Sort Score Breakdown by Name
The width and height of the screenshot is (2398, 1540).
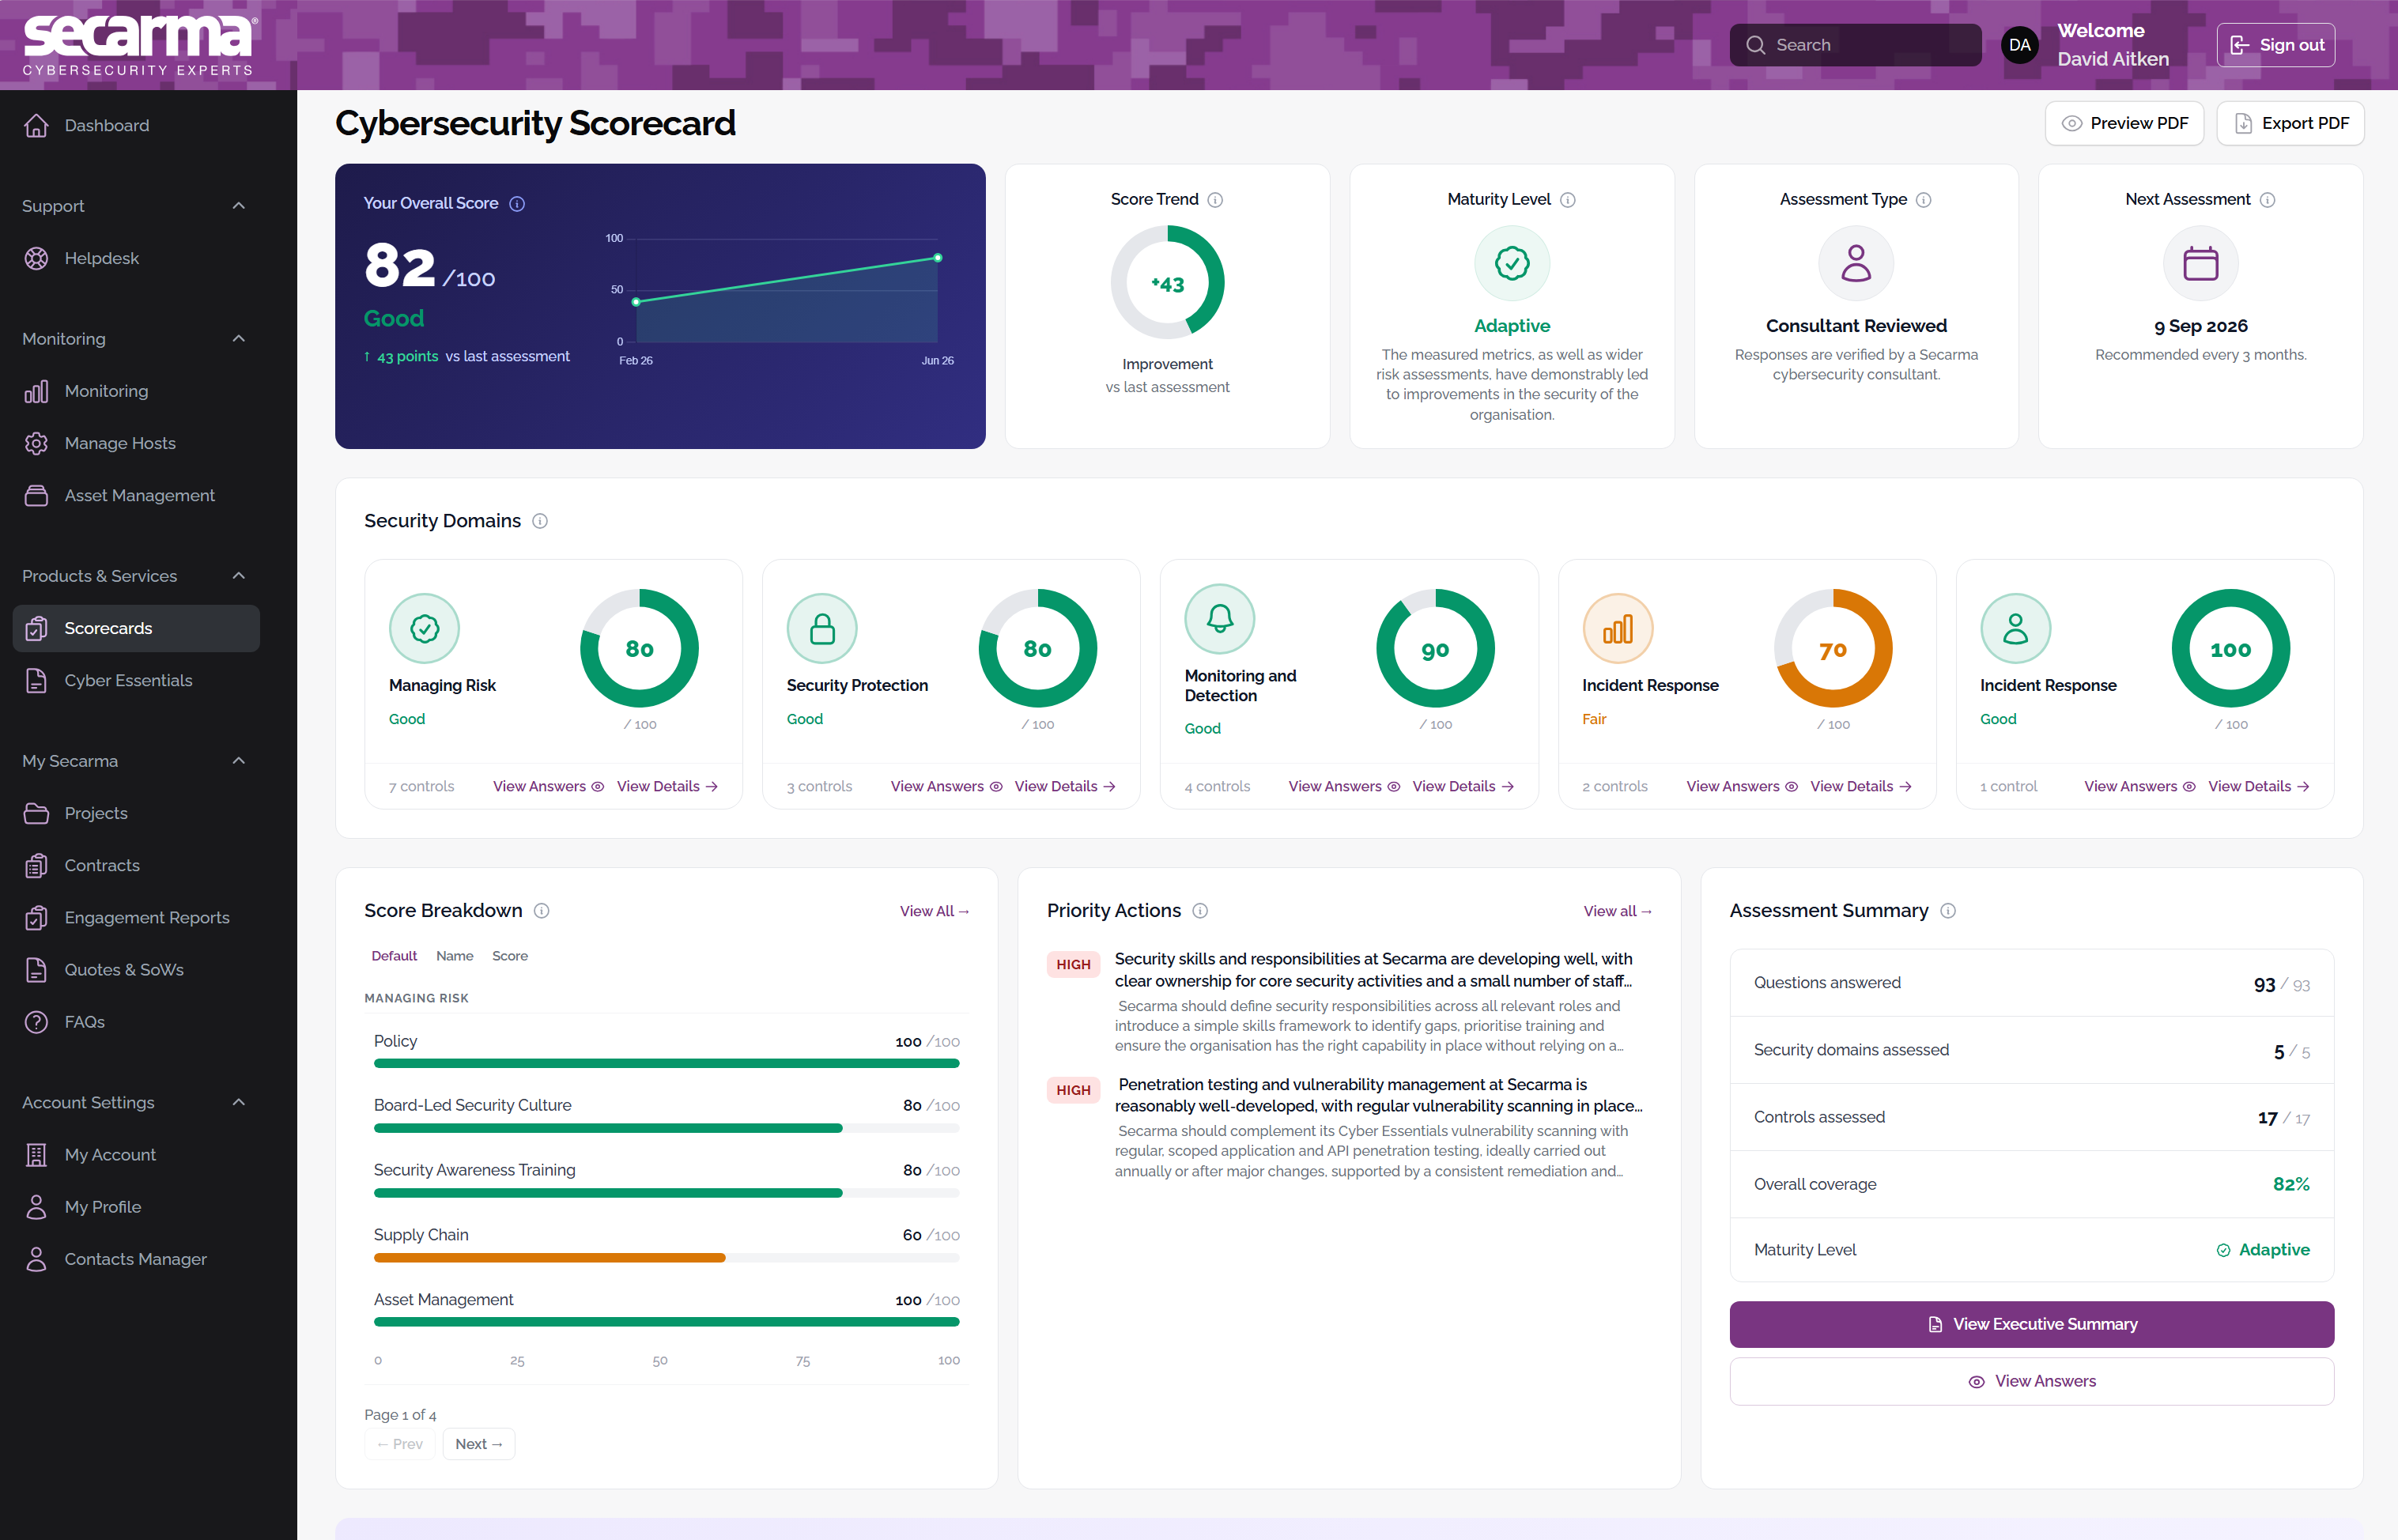pyautogui.click(x=454, y=956)
